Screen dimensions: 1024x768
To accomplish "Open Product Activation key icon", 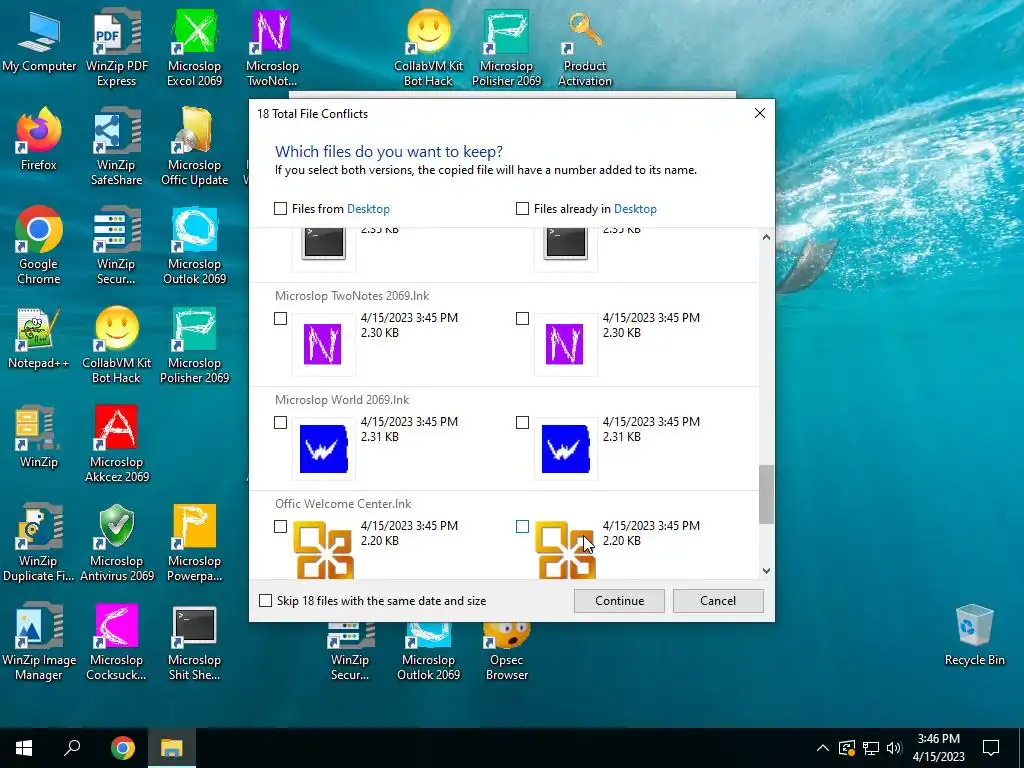I will tap(585, 49).
